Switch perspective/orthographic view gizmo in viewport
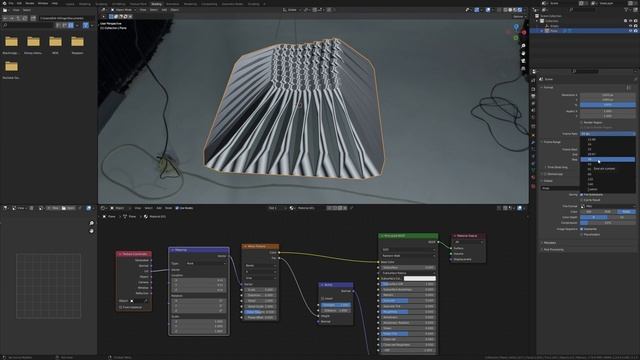Screen dimensions: 640x360 (523, 69)
